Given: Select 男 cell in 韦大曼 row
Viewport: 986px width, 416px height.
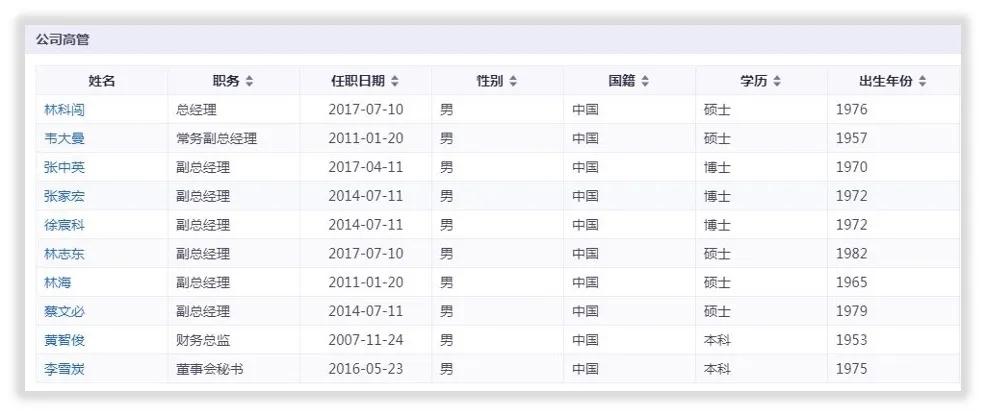Looking at the screenshot, I should click(497, 139).
